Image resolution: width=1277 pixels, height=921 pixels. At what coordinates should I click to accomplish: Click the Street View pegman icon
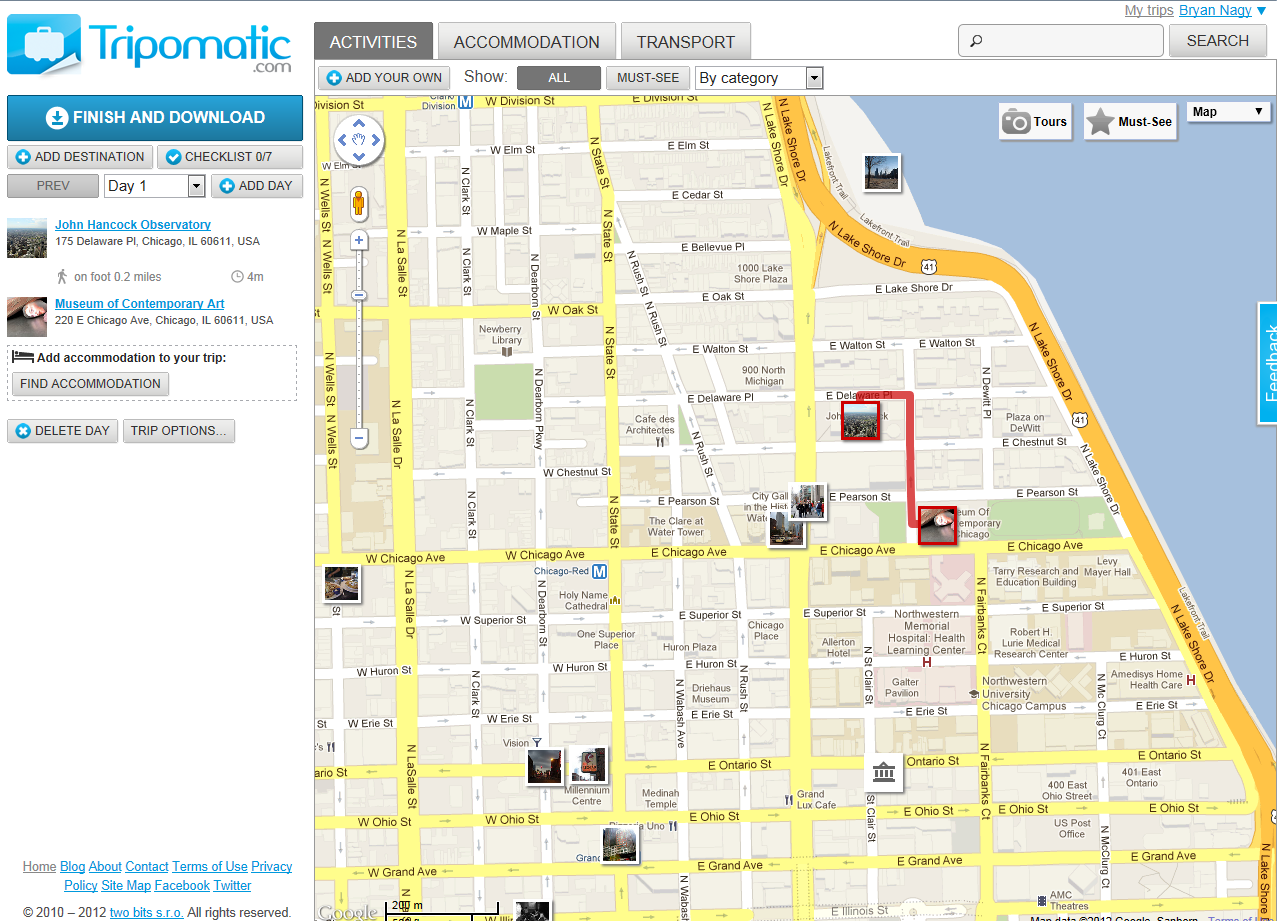click(359, 203)
